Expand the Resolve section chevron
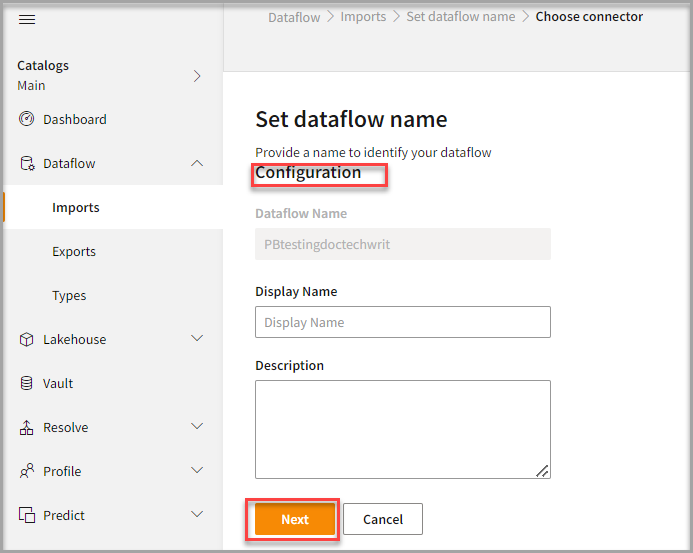693x553 pixels. pyautogui.click(x=197, y=427)
